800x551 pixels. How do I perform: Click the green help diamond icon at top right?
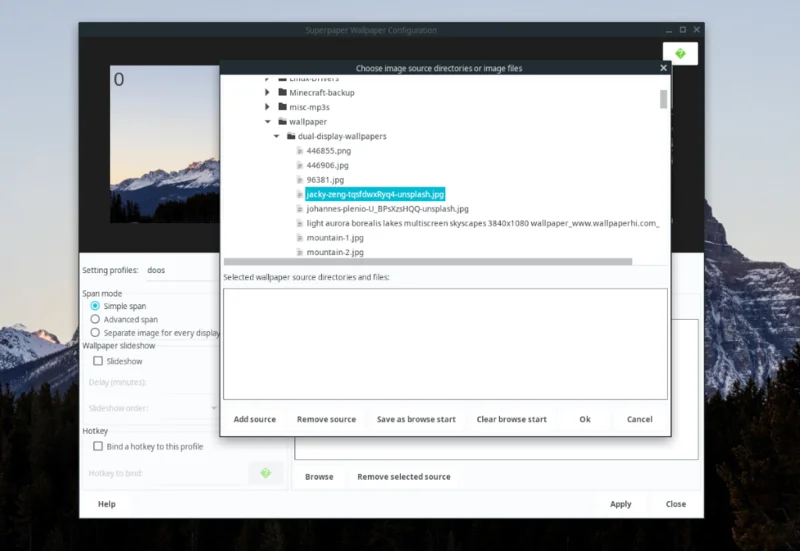tap(680, 54)
